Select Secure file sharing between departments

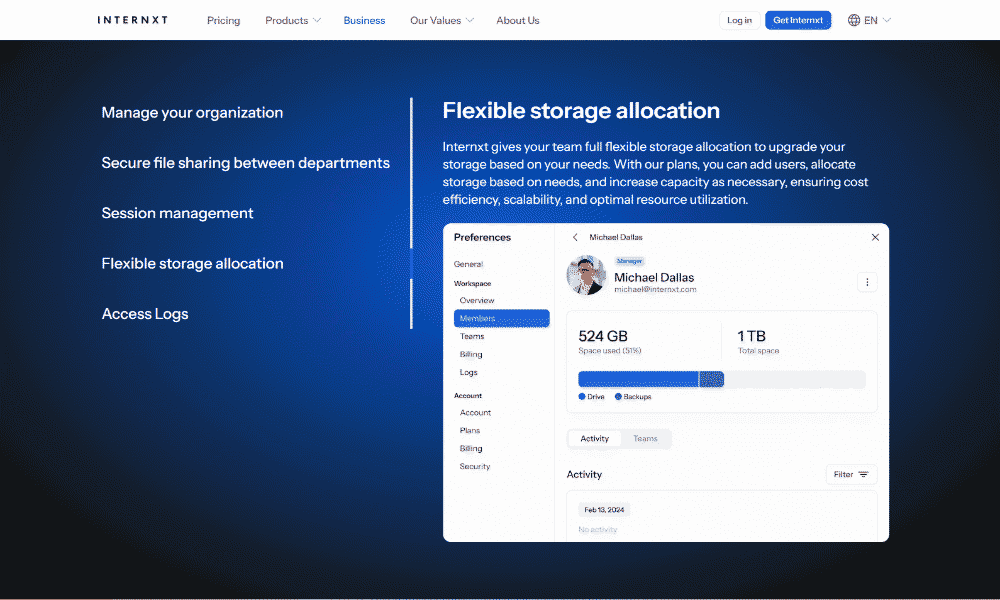246,163
